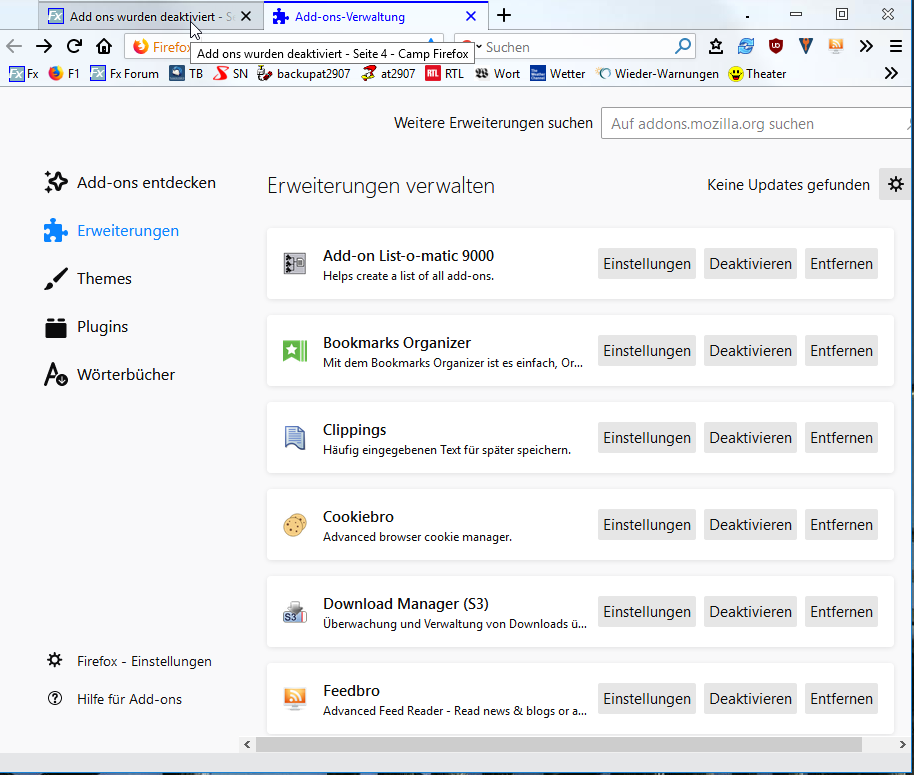Go back with the left arrow
Viewport: 914px width, 775px height.
click(x=14, y=46)
